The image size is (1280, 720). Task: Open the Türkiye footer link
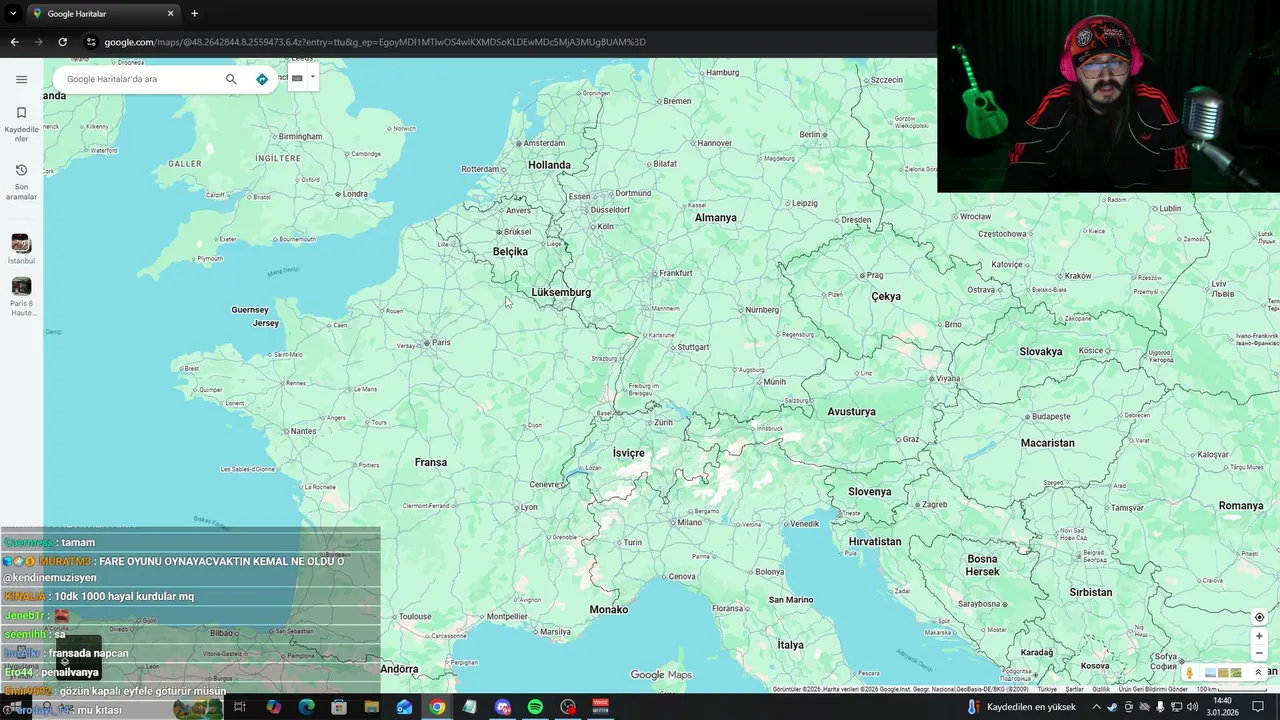pos(1047,689)
